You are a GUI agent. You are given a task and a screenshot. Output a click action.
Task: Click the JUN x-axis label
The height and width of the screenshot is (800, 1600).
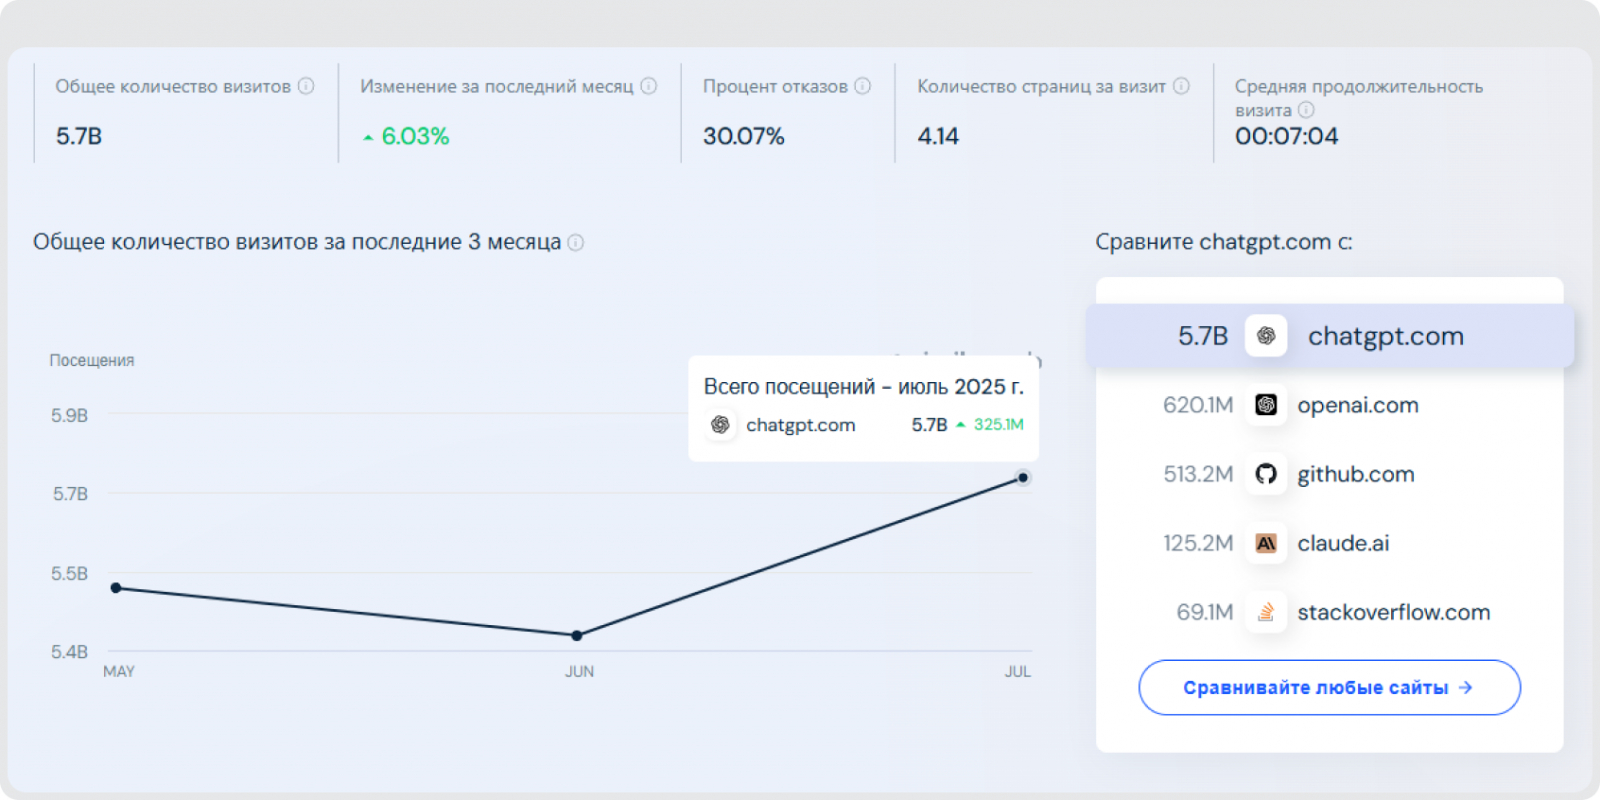pos(579,672)
